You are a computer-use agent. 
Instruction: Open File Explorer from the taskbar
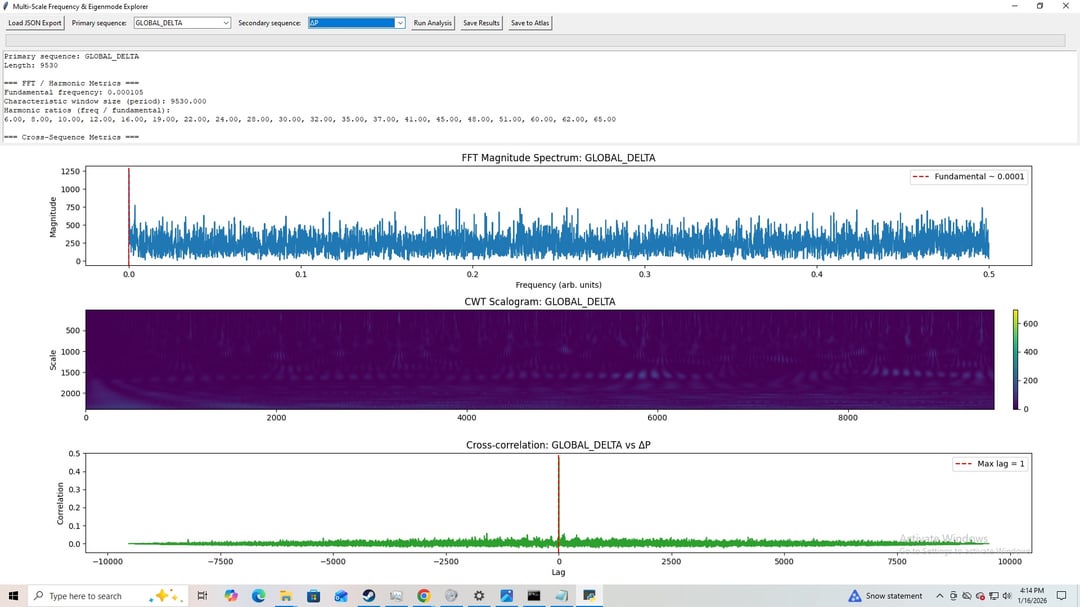point(286,596)
